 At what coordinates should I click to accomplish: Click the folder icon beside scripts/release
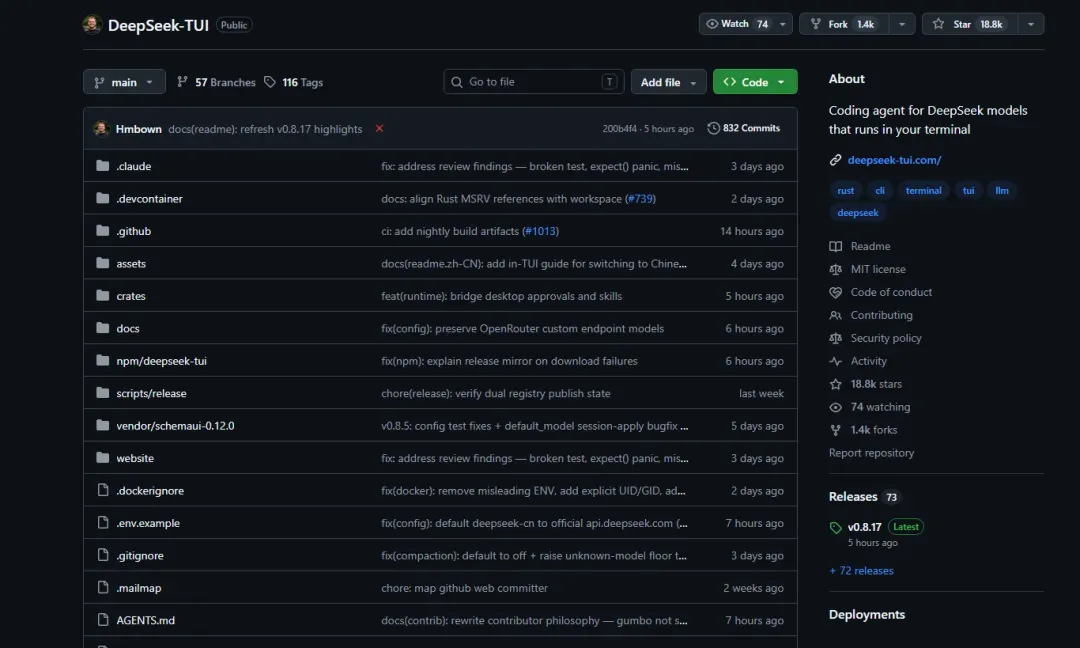[103, 393]
